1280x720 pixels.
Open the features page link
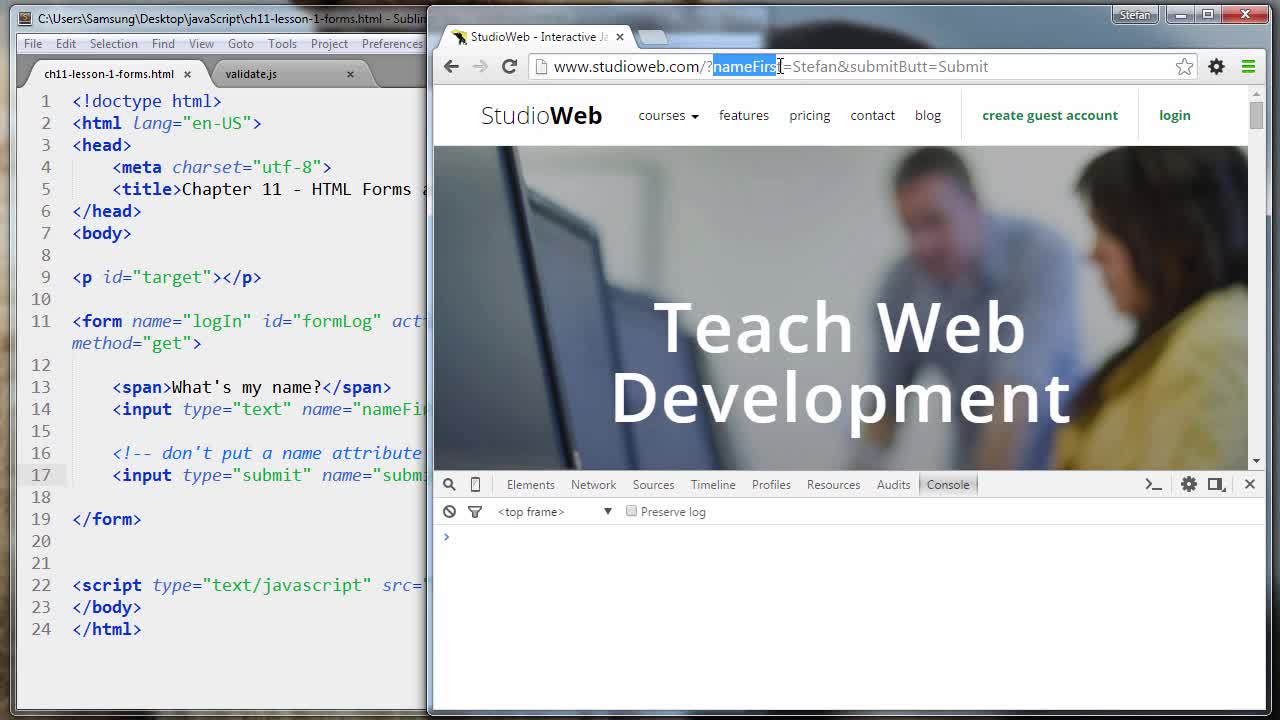point(744,115)
